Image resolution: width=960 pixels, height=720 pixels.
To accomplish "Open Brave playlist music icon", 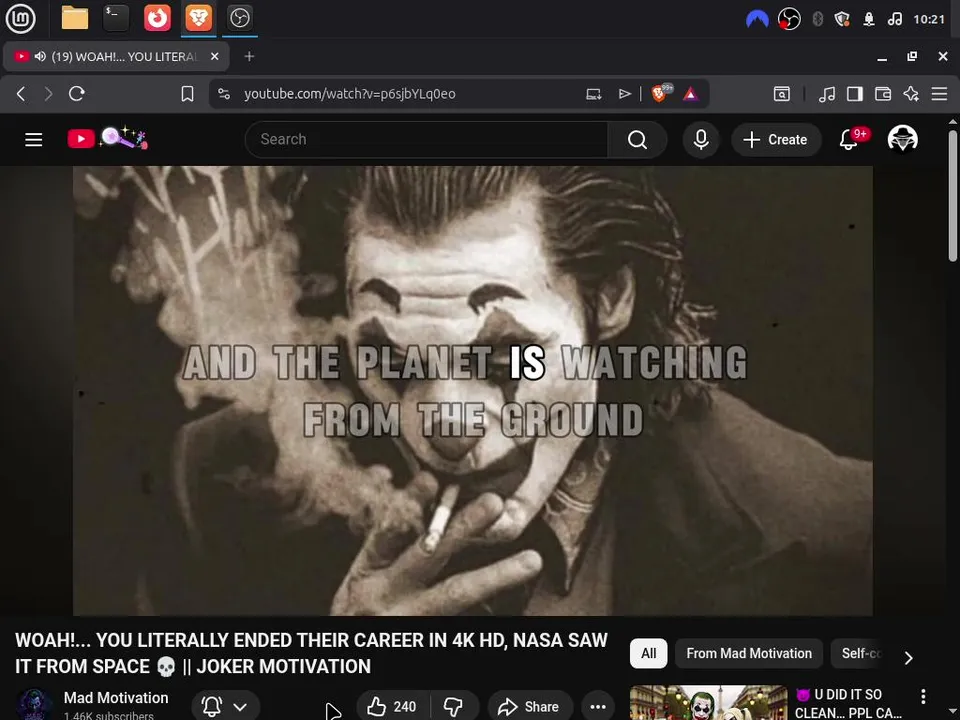I will pyautogui.click(x=827, y=94).
